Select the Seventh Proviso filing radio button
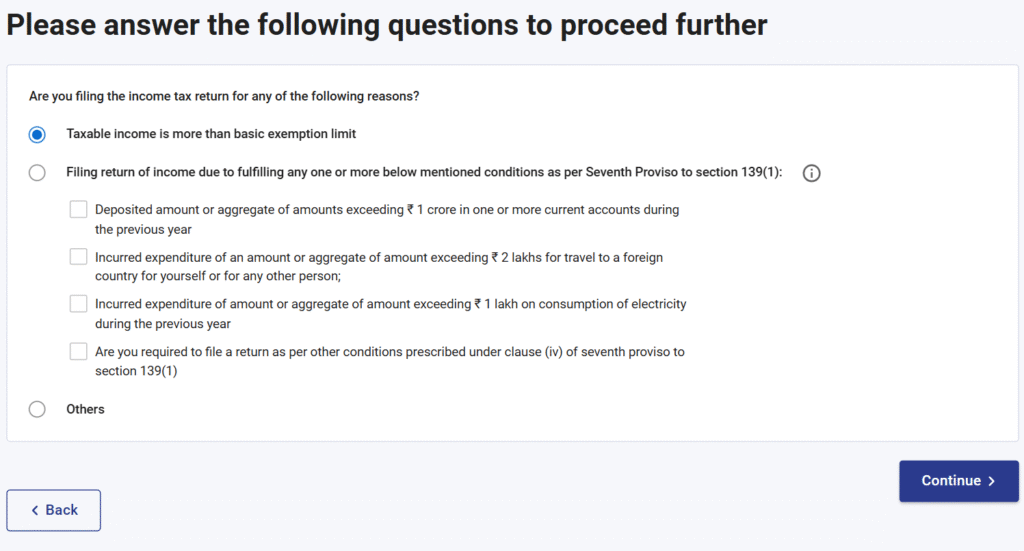The image size is (1024, 551). coord(37,173)
